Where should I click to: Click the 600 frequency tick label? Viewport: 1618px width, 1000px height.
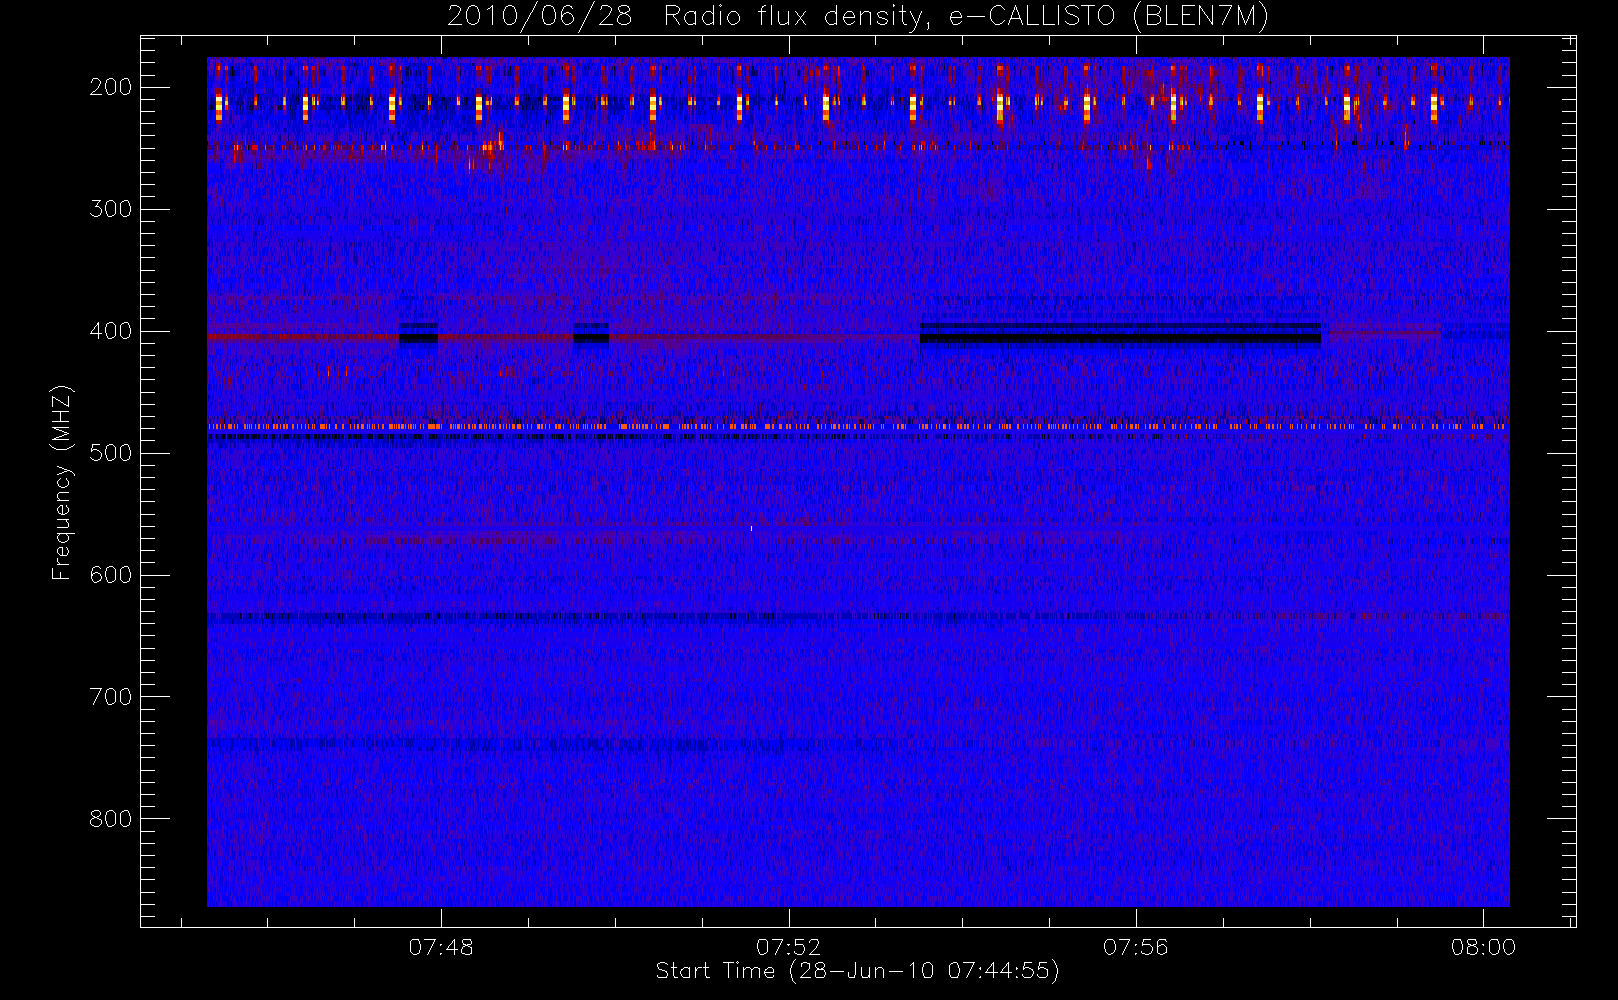click(111, 575)
